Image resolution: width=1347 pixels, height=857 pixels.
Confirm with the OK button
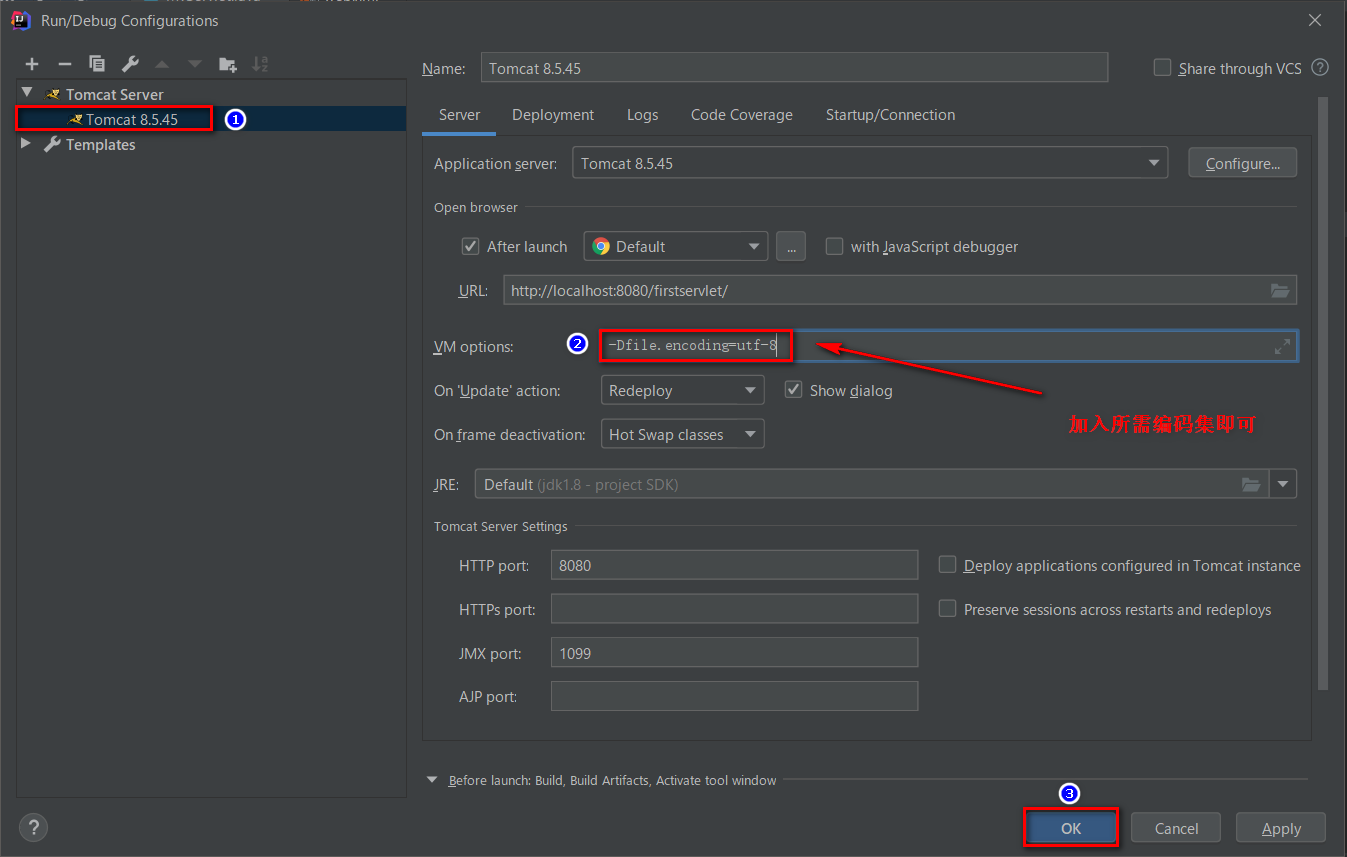(x=1071, y=828)
